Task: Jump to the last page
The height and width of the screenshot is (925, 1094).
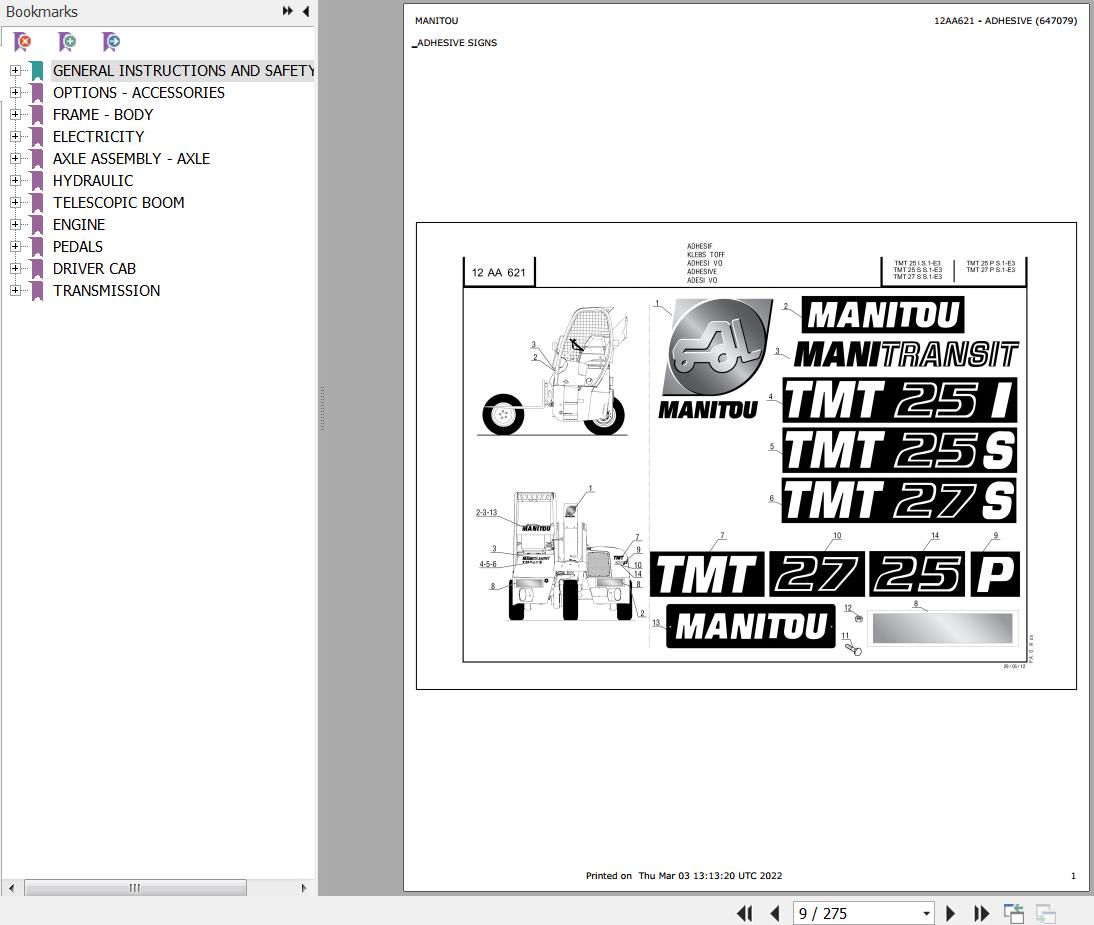Action: tap(981, 913)
